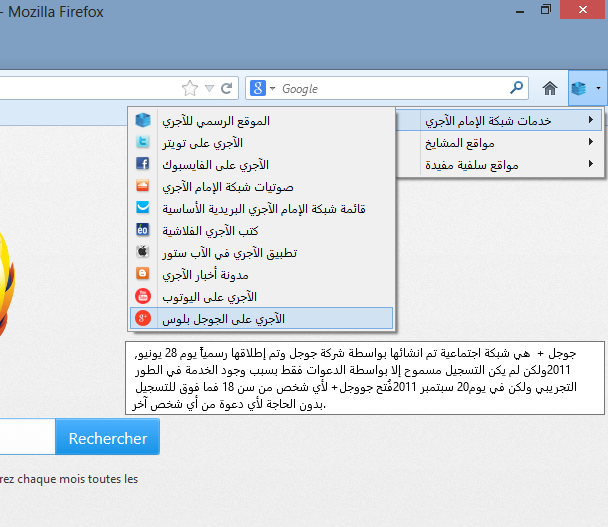Close the Firefox window
608x527 pixels.
(x=583, y=9)
